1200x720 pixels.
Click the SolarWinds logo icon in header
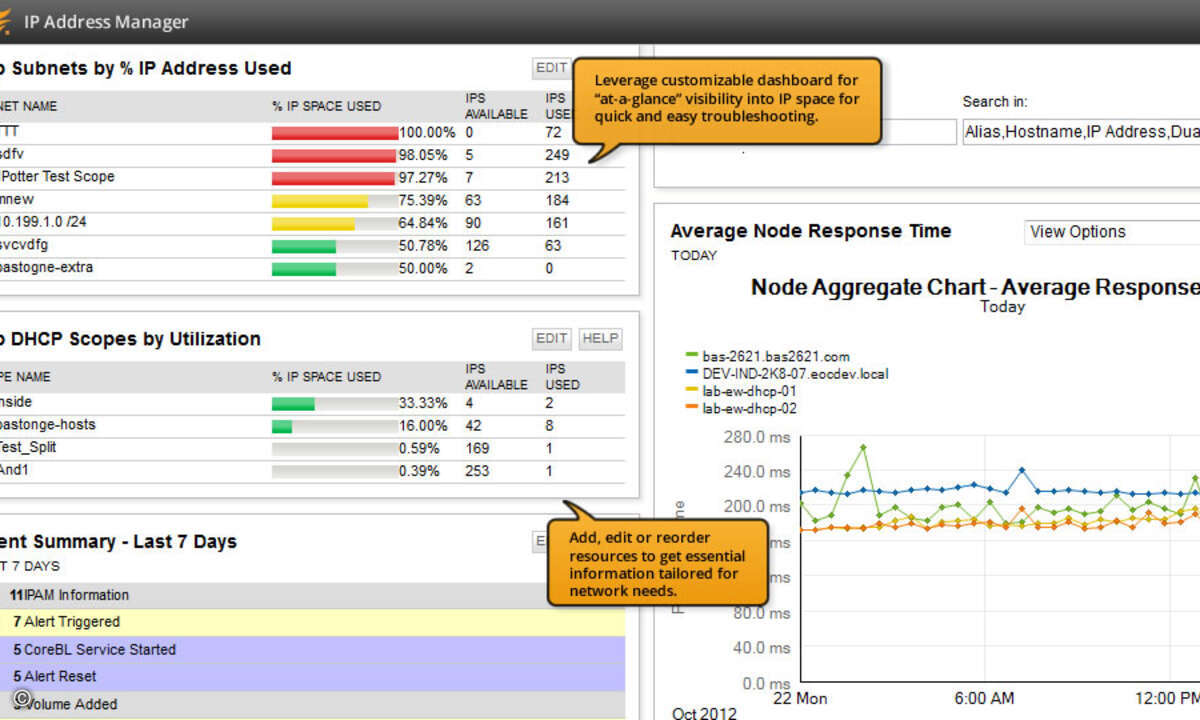[4, 21]
